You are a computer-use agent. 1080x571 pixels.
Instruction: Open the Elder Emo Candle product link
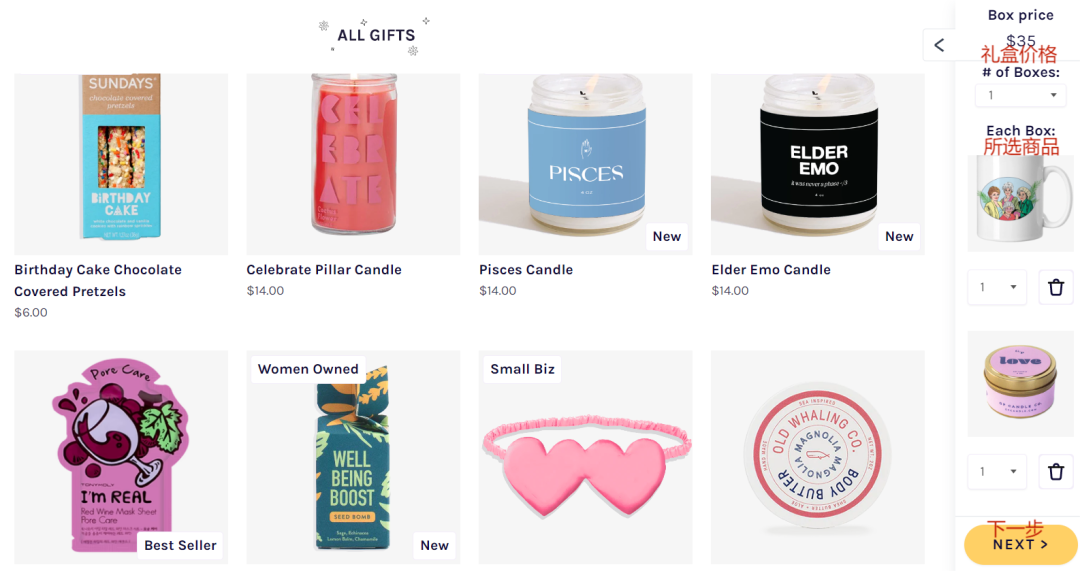[x=771, y=269]
